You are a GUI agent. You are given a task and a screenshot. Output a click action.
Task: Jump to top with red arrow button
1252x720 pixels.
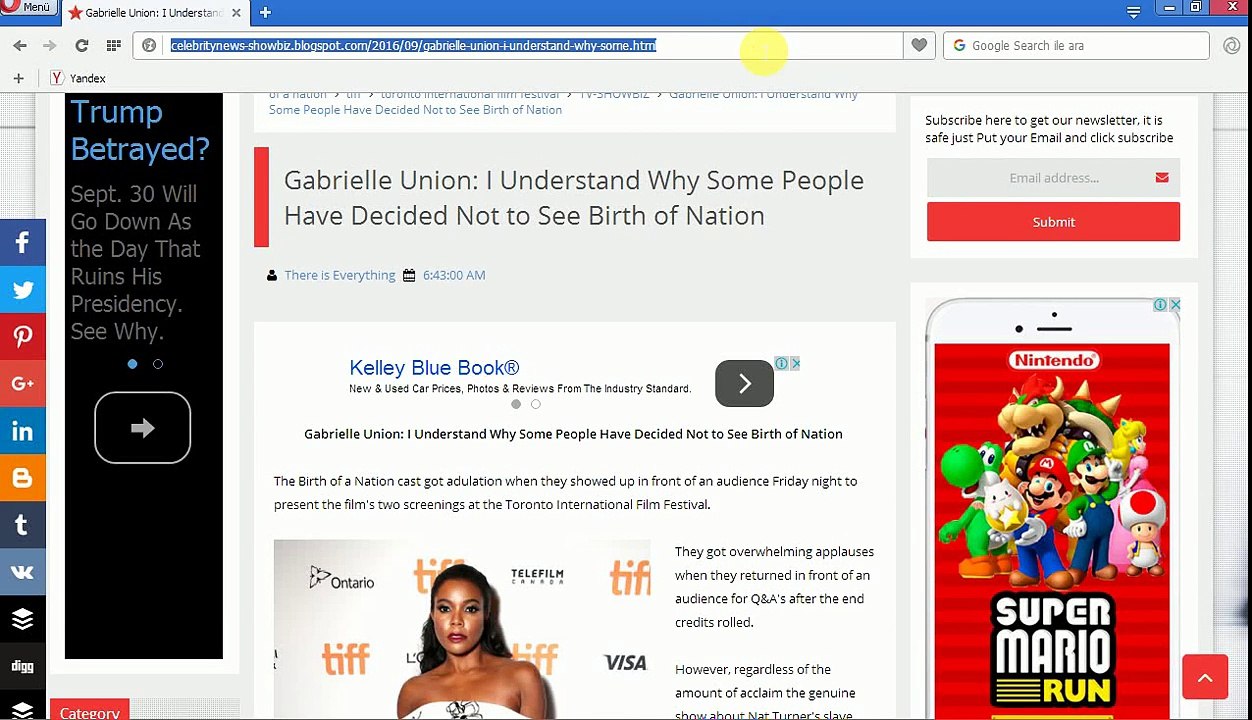(x=1205, y=677)
